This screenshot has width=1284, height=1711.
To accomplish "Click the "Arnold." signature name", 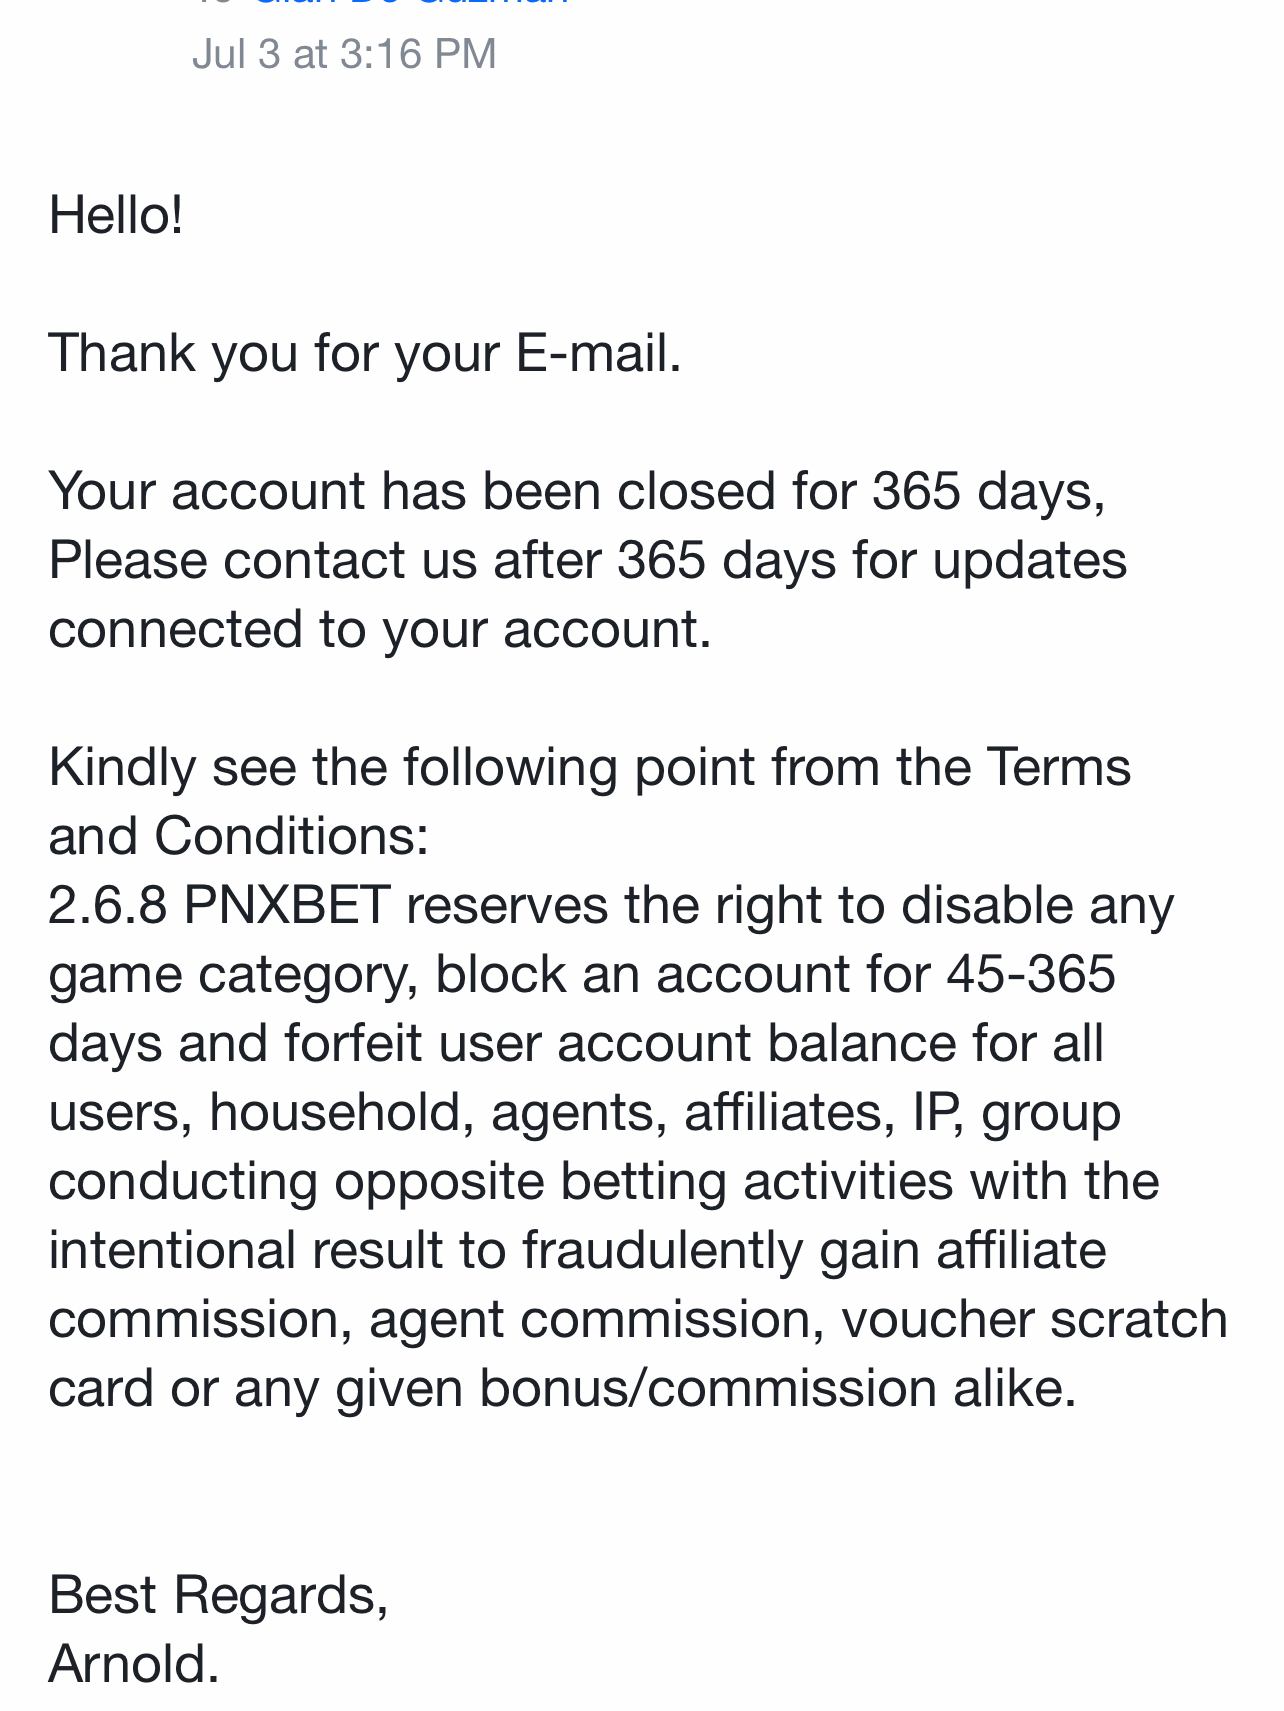I will pos(133,1664).
